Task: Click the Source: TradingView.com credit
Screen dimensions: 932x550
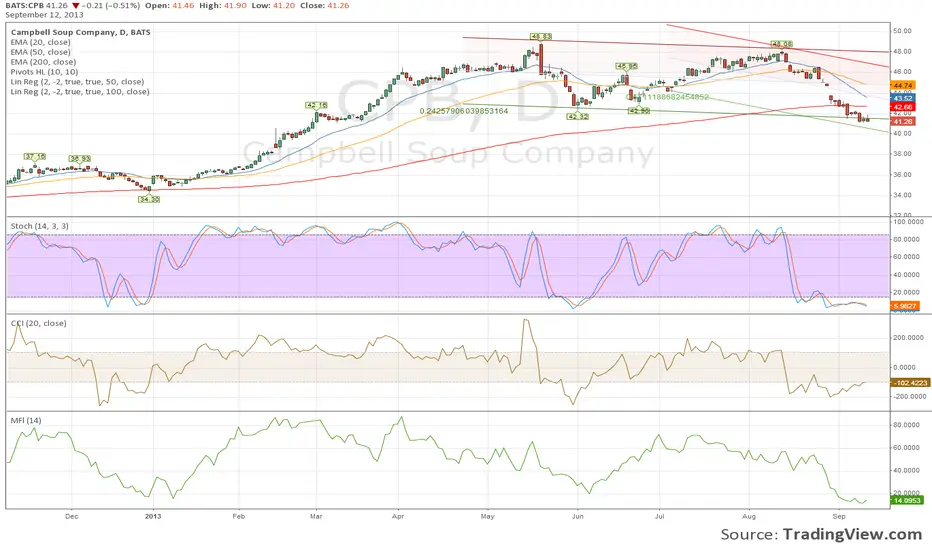Action: point(821,534)
